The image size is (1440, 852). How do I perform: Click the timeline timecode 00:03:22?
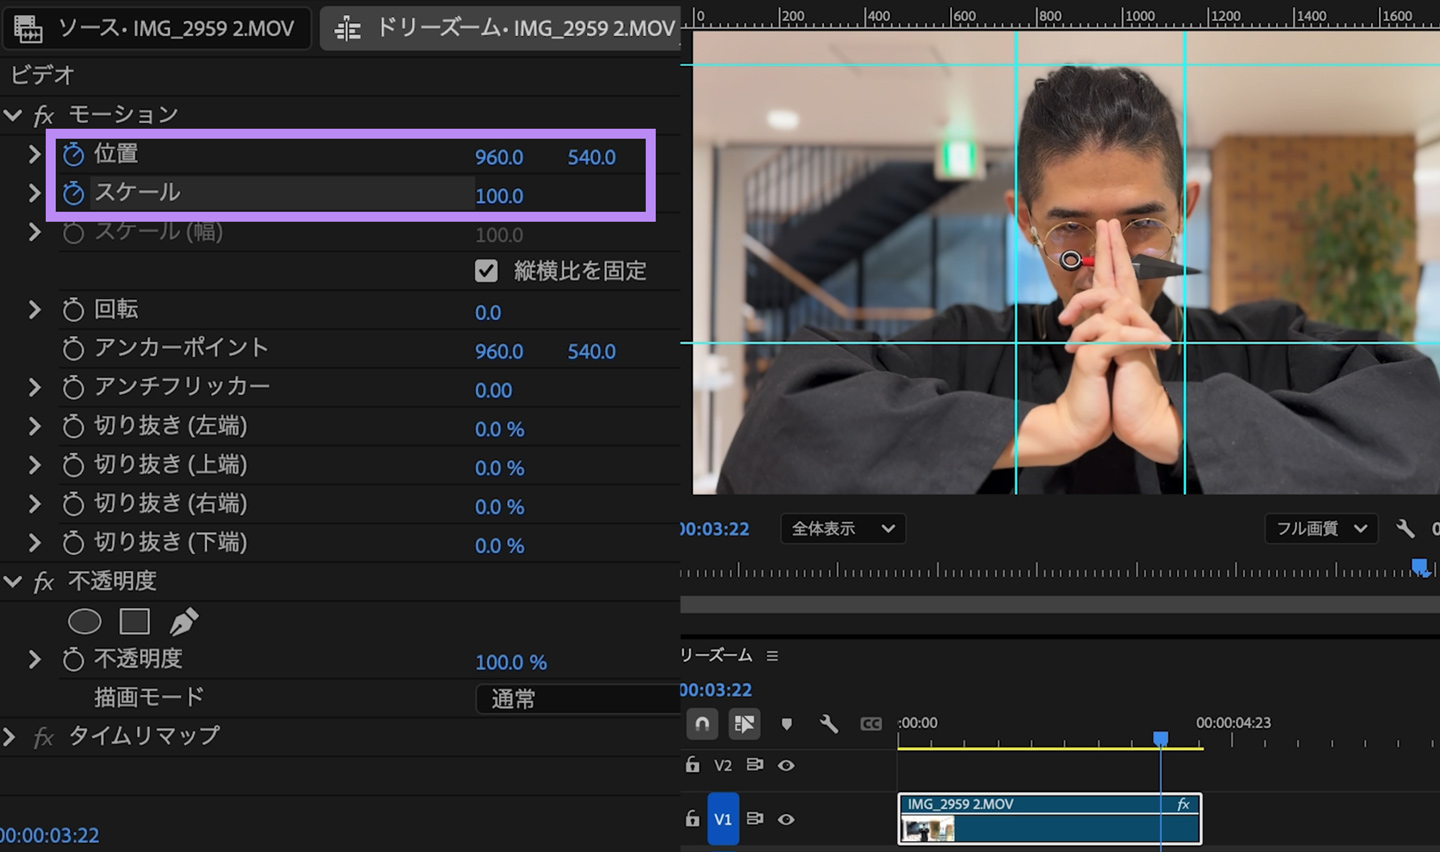pyautogui.click(x=716, y=690)
